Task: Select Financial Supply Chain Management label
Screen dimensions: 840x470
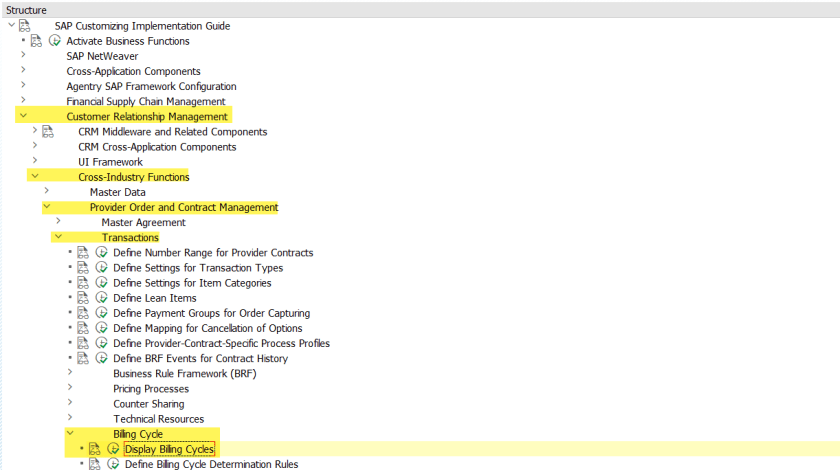Action: click(x=146, y=101)
